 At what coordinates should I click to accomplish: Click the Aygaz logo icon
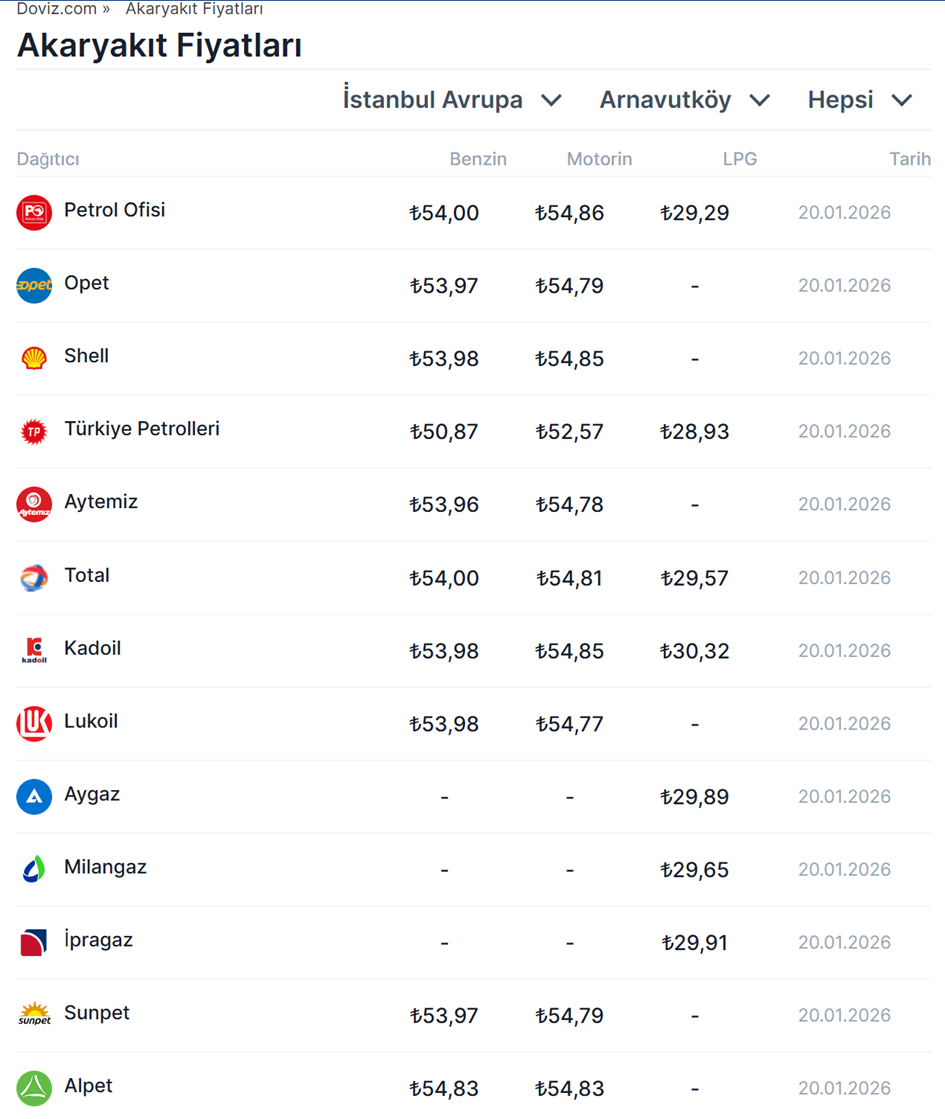tap(34, 796)
